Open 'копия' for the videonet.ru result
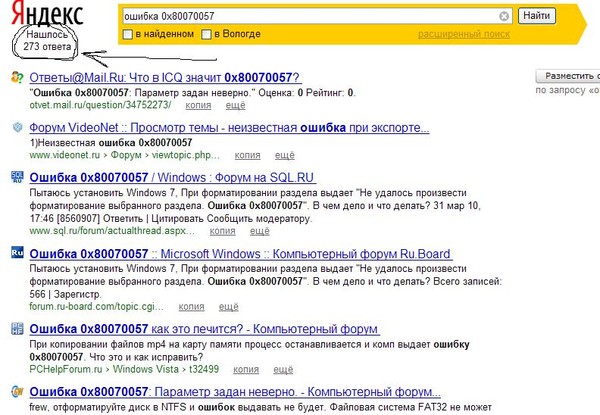Image resolution: width=600 pixels, height=415 pixels. click(x=247, y=155)
